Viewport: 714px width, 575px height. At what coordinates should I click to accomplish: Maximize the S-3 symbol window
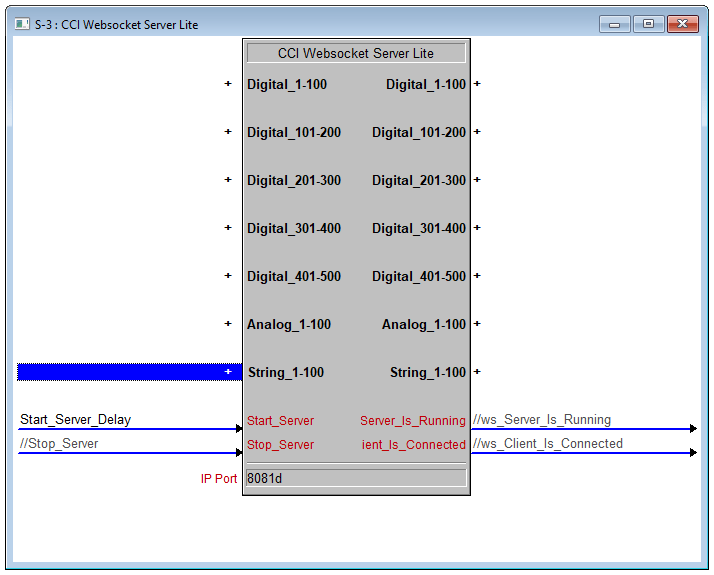pyautogui.click(x=649, y=24)
